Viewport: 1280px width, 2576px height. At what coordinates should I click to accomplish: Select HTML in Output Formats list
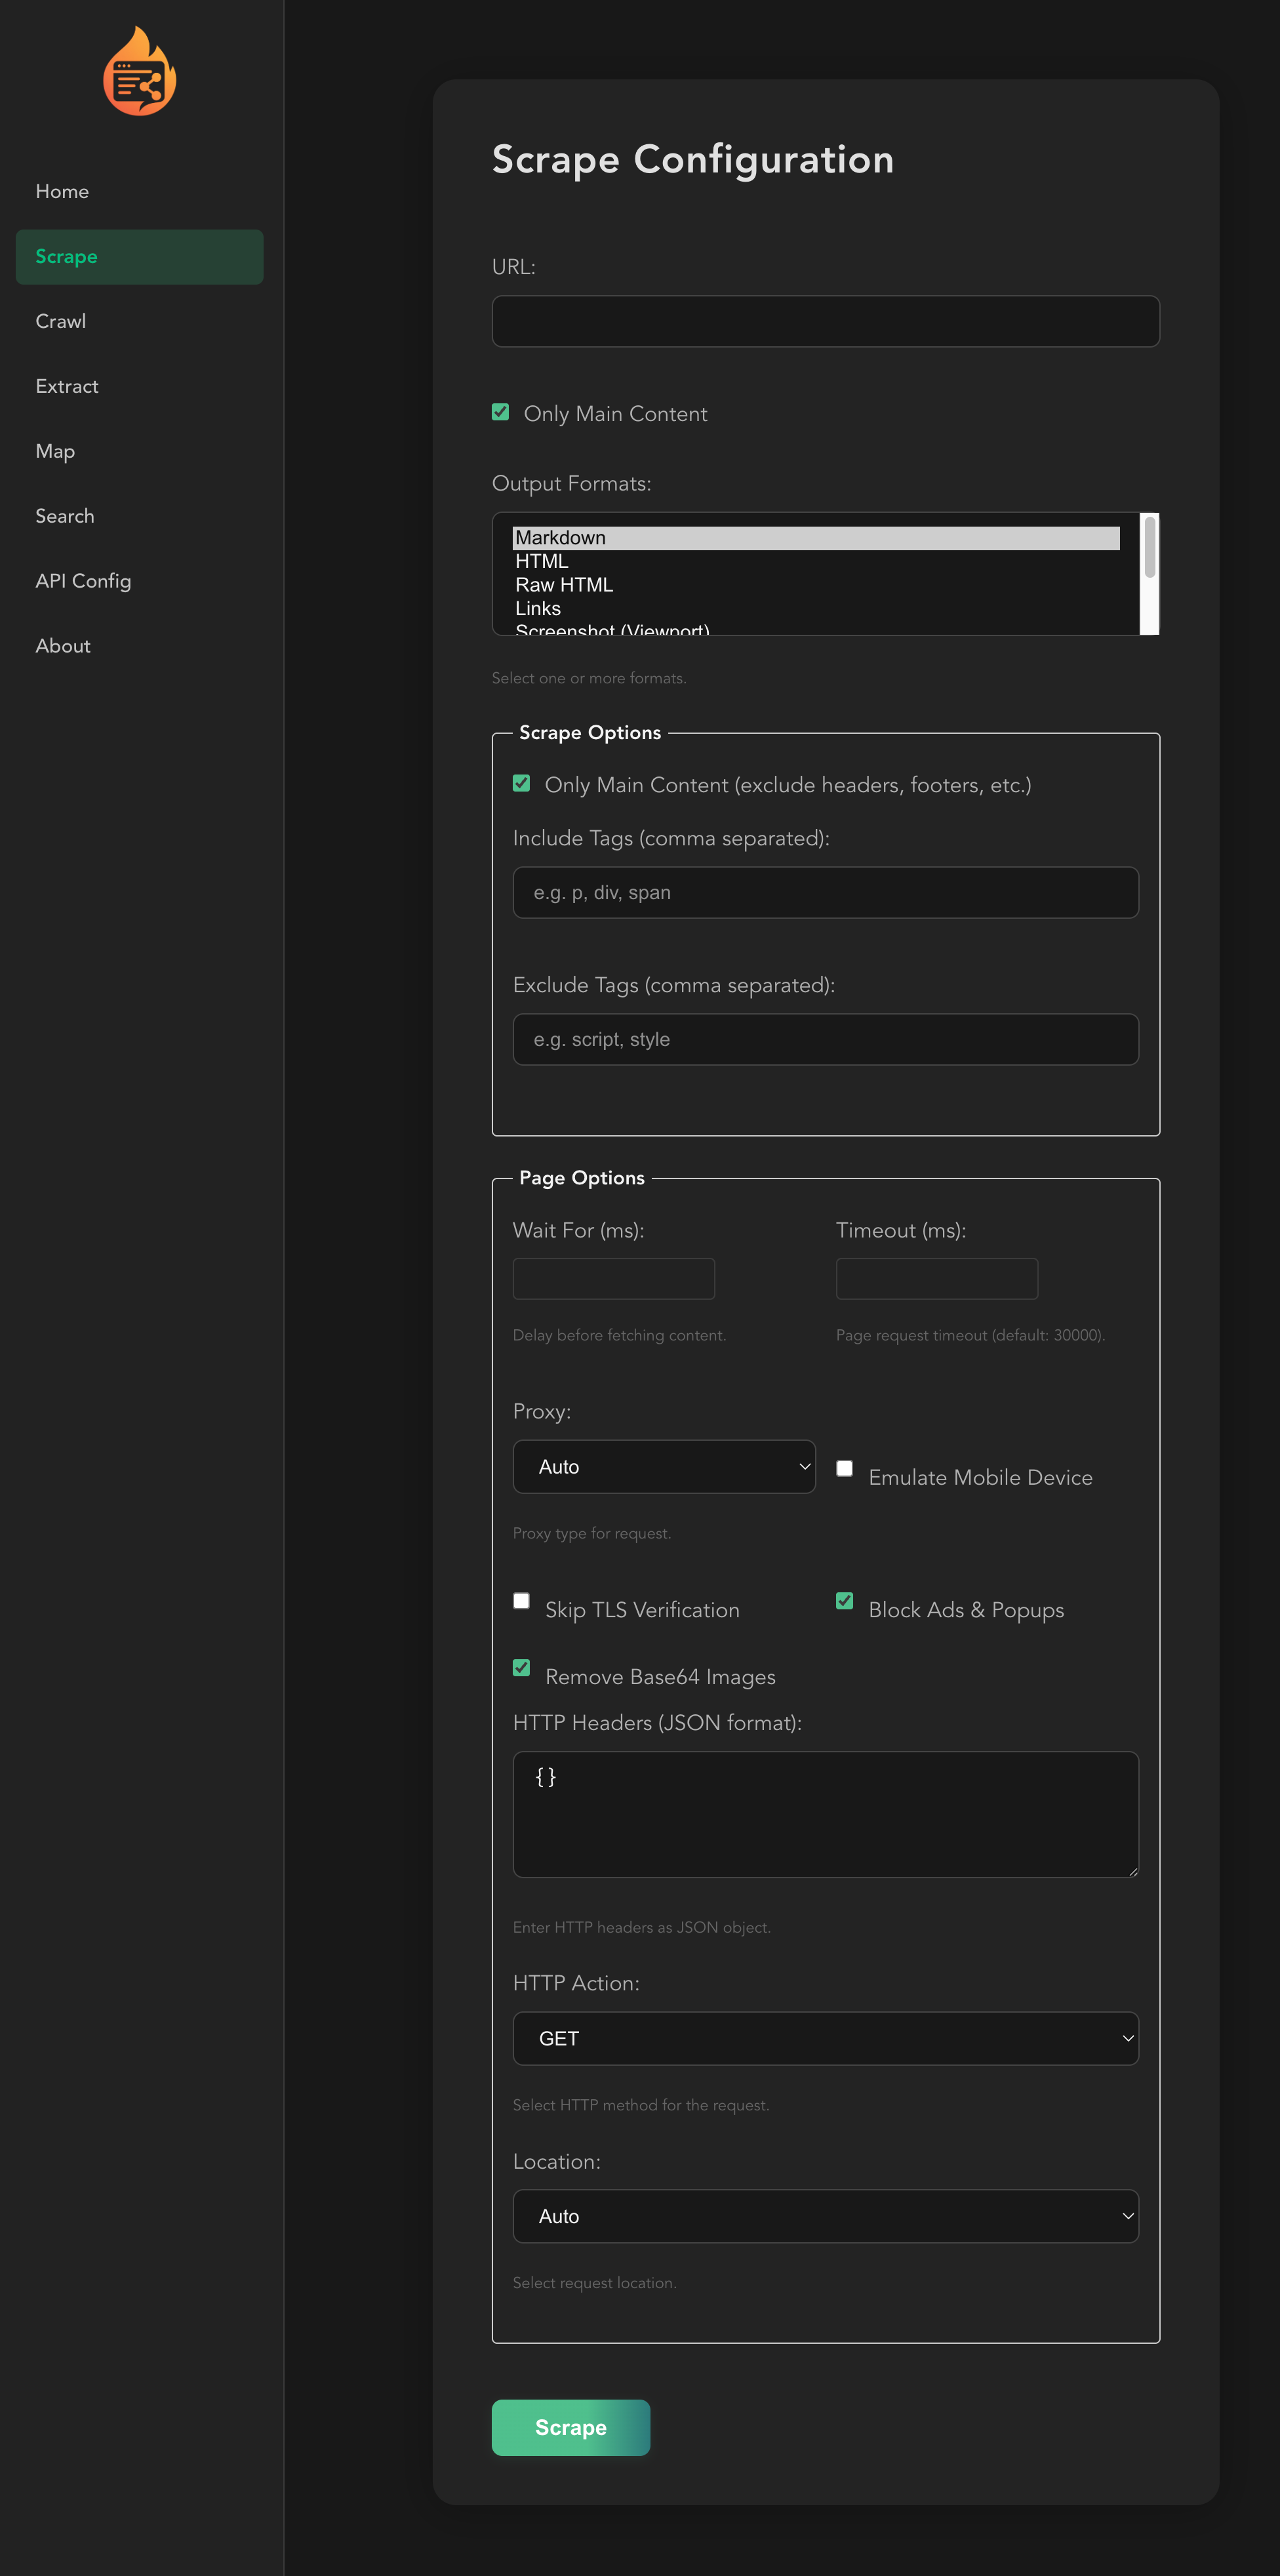(542, 562)
